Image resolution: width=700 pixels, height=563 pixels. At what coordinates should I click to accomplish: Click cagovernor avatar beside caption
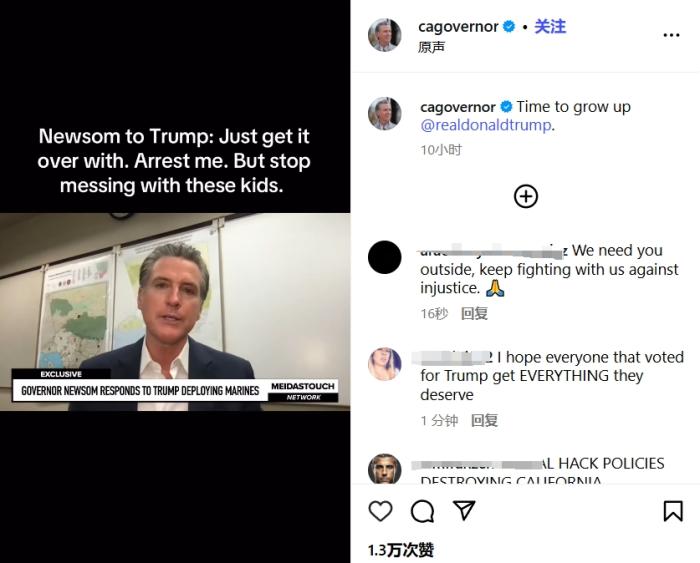pyautogui.click(x=384, y=114)
